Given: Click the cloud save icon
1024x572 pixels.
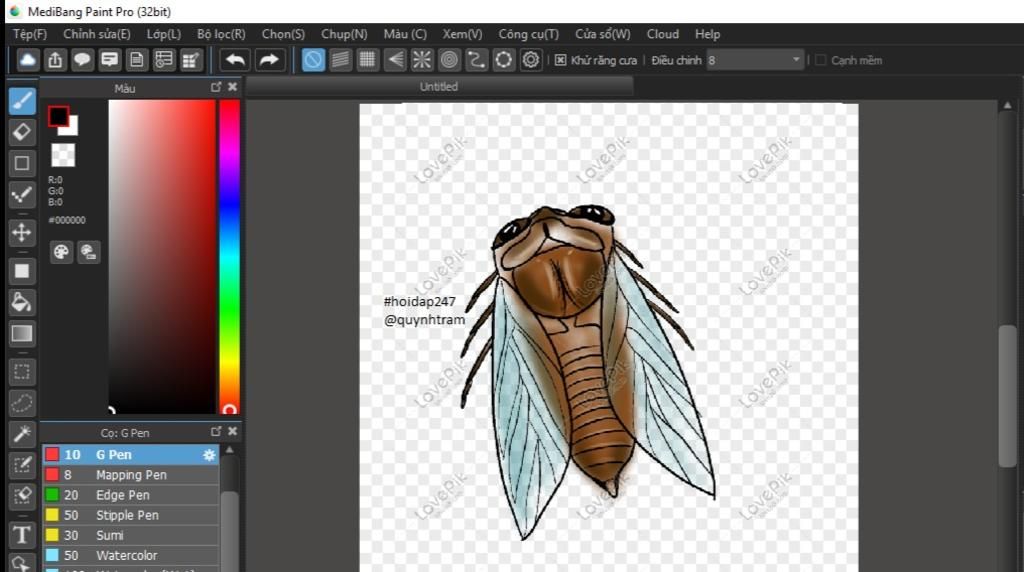Looking at the screenshot, I should click(27, 60).
